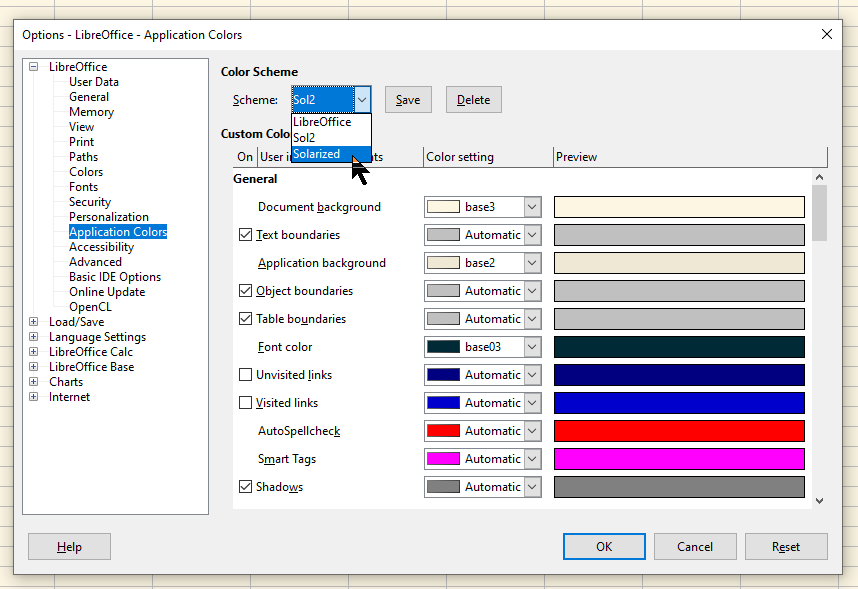The image size is (858, 589).
Task: Open the Scheme dropdown arrow
Action: (362, 100)
